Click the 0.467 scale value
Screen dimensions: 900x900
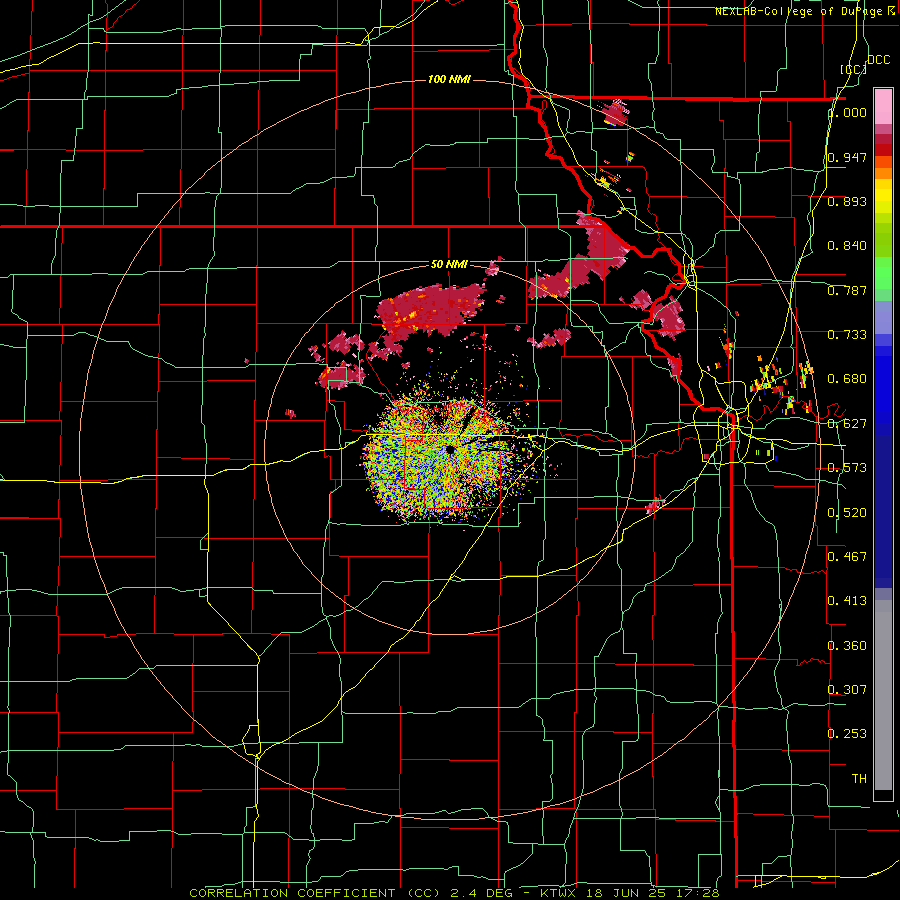pos(847,557)
